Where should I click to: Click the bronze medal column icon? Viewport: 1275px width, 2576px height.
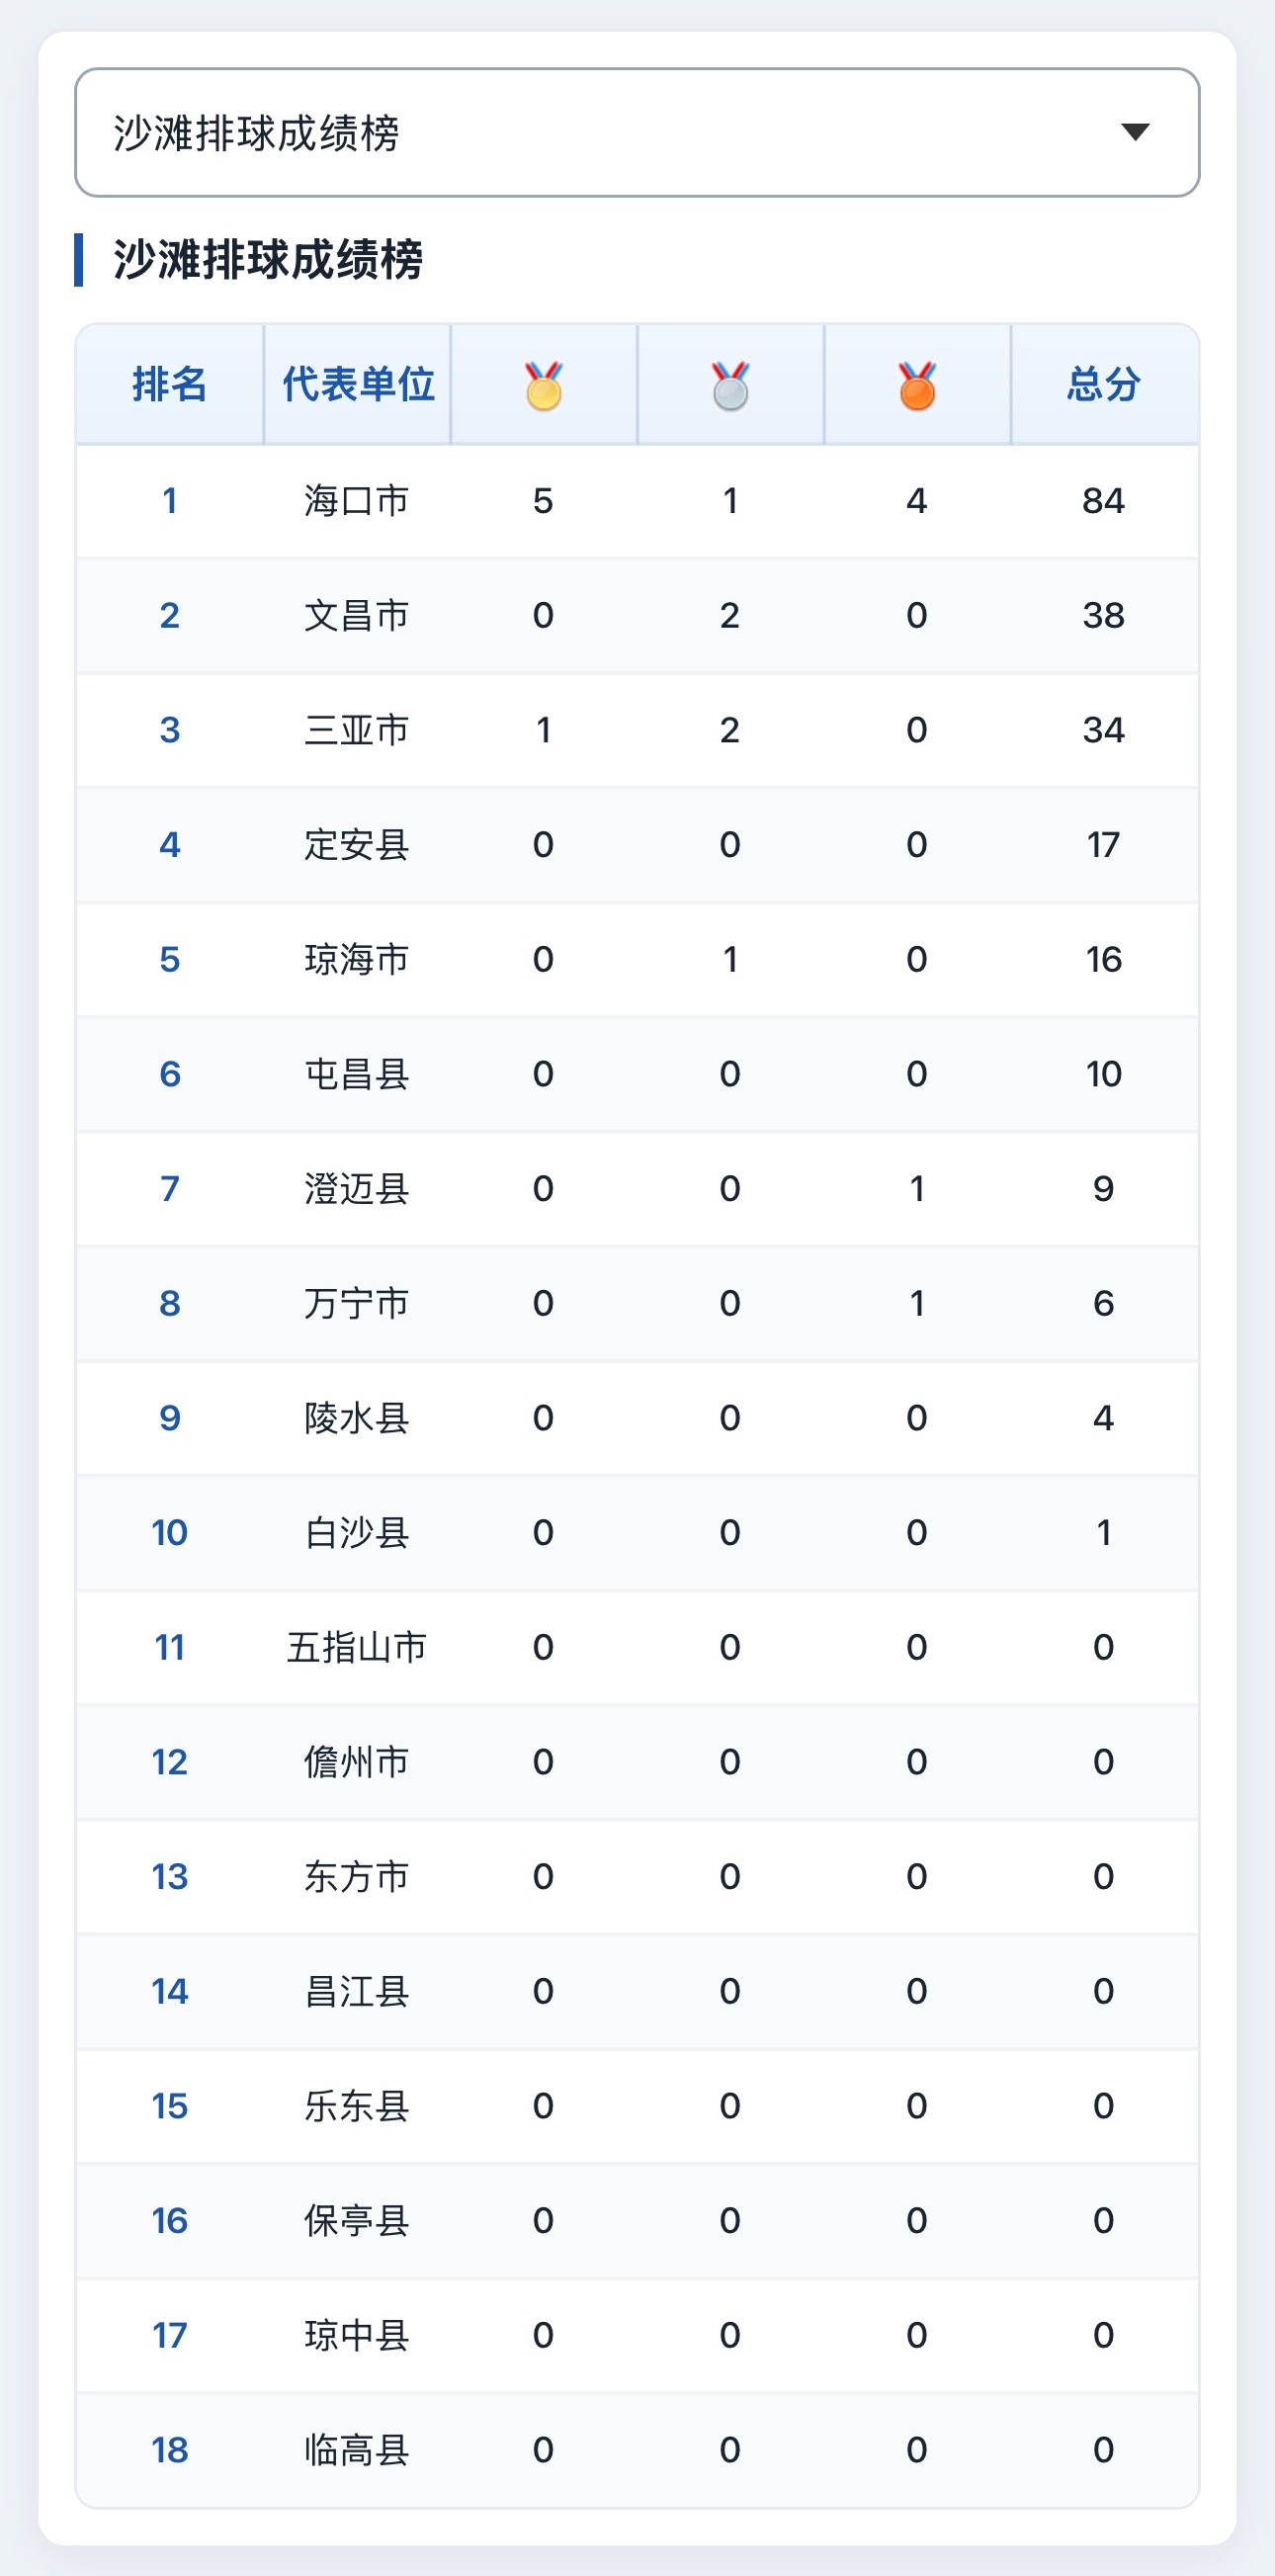tap(917, 385)
